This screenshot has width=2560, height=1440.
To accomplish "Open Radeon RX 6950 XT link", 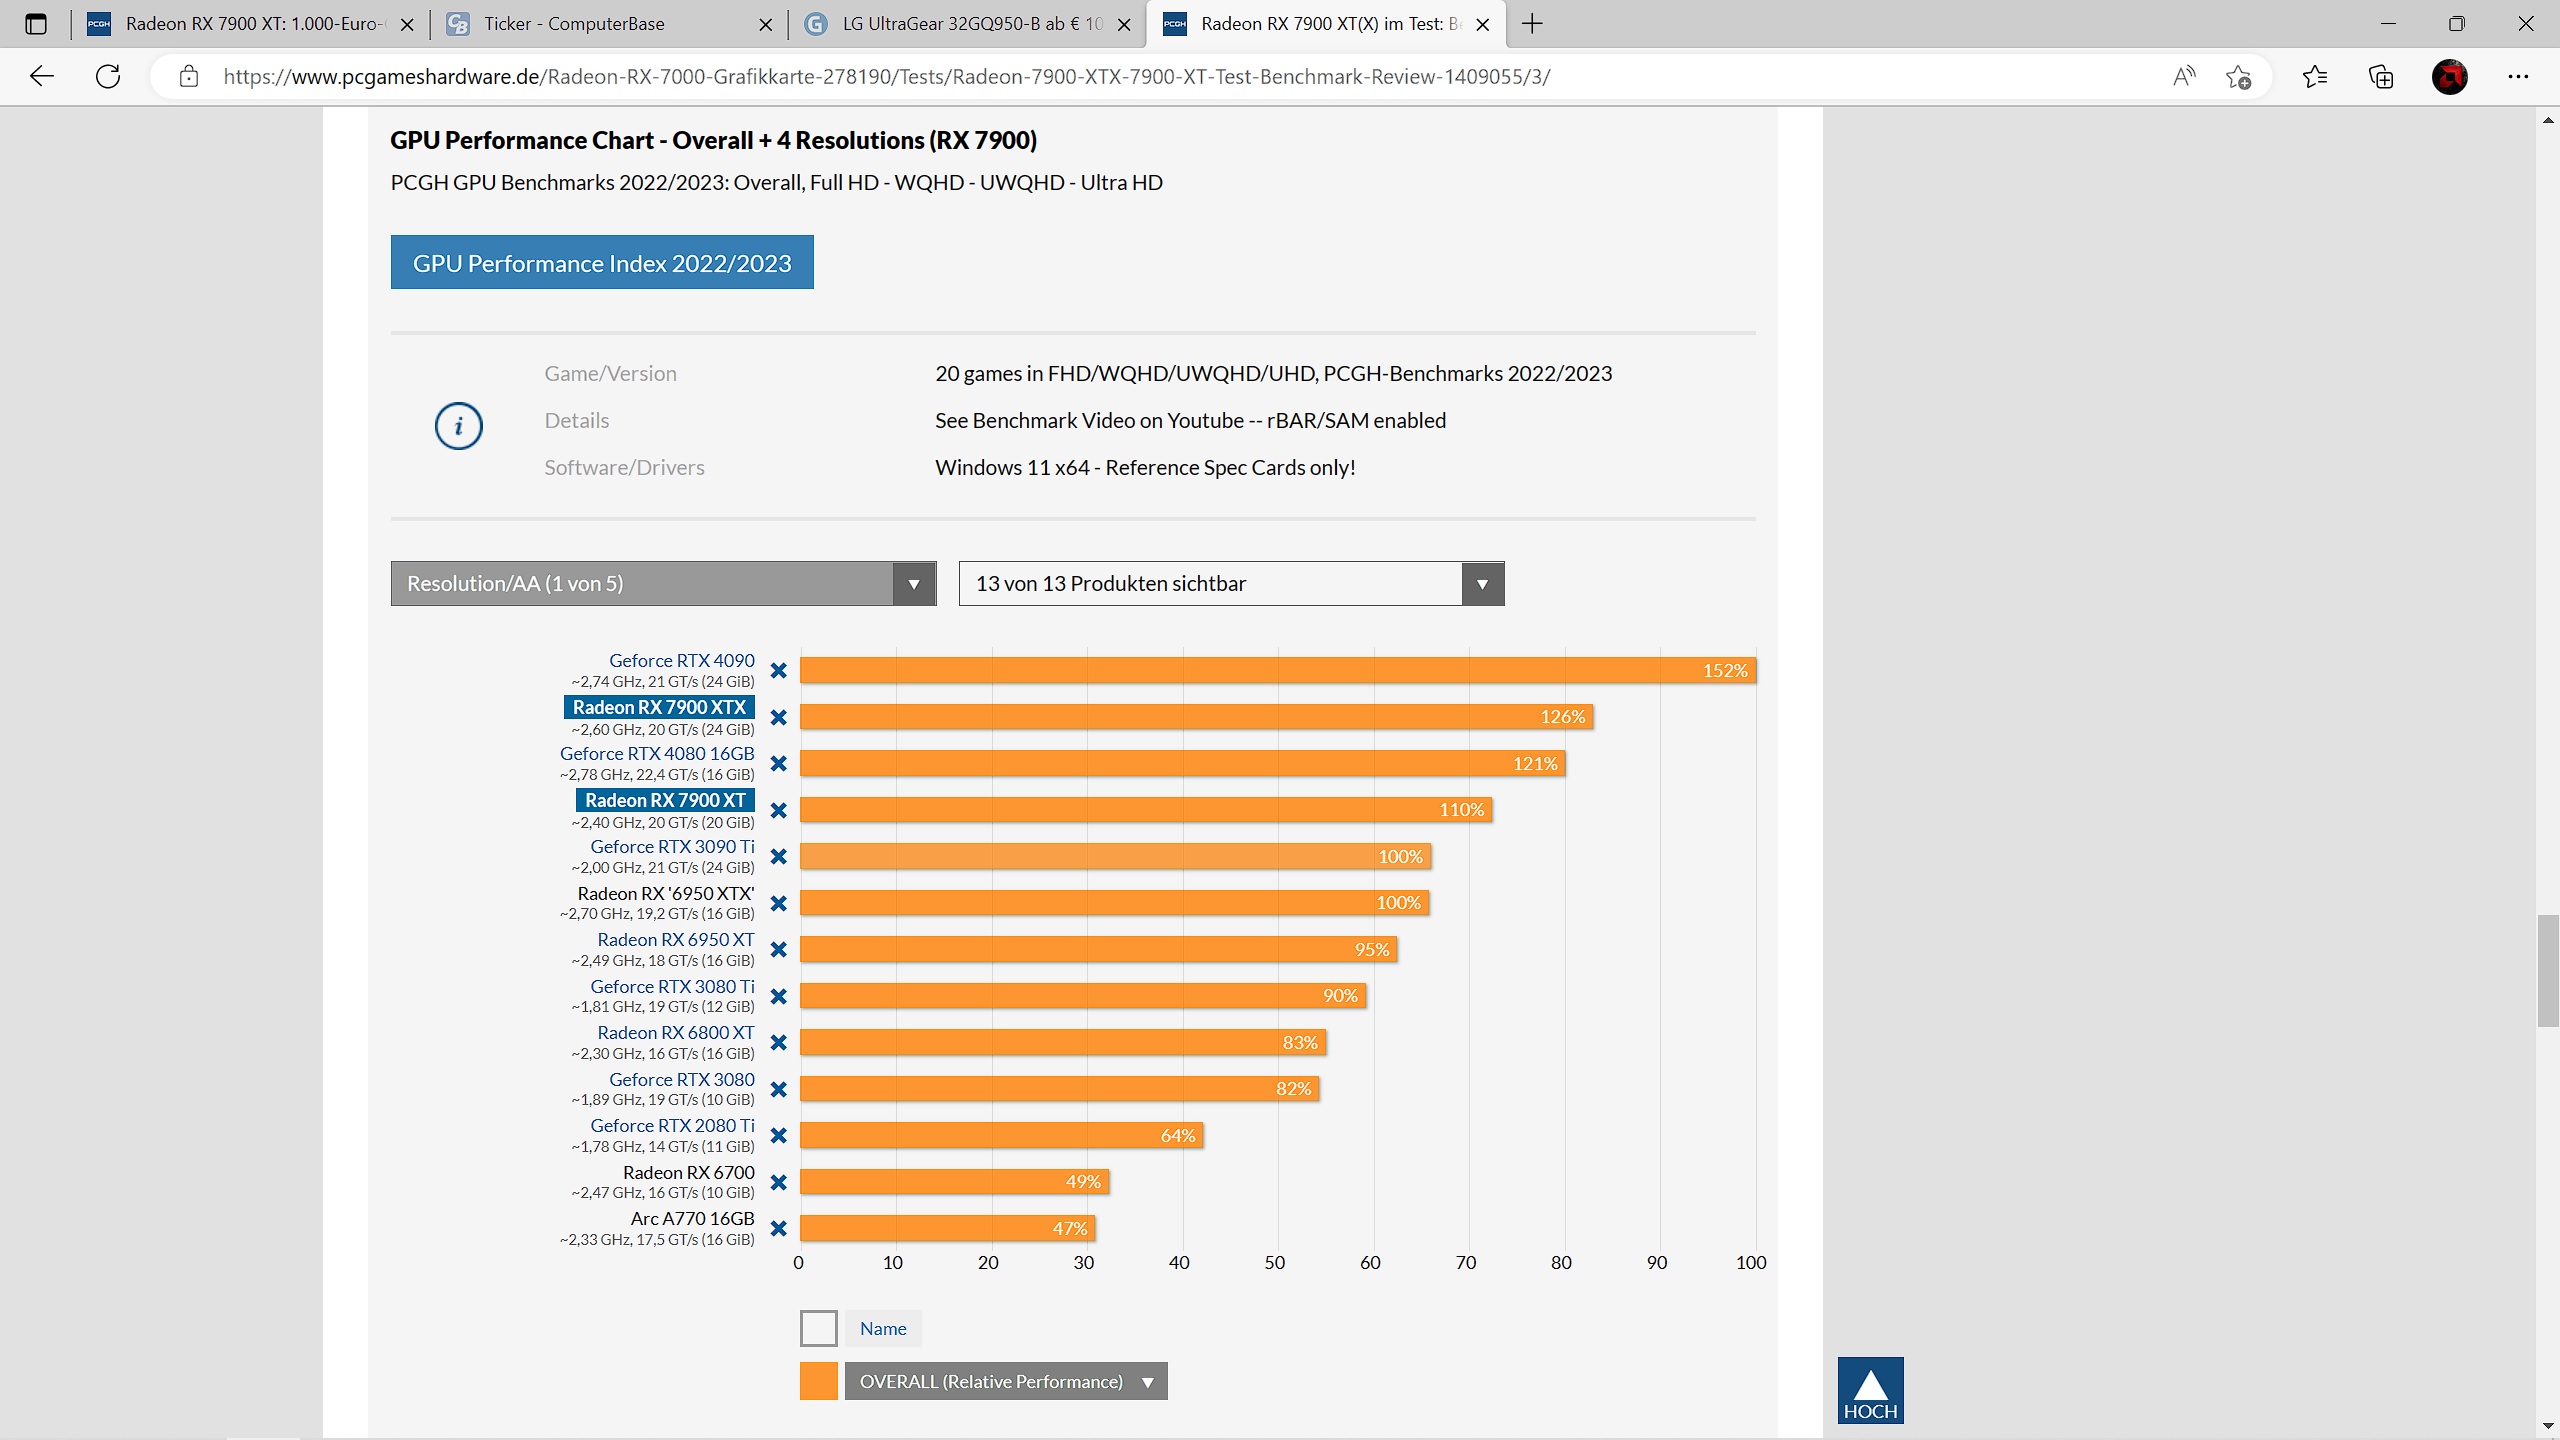I will click(x=675, y=940).
